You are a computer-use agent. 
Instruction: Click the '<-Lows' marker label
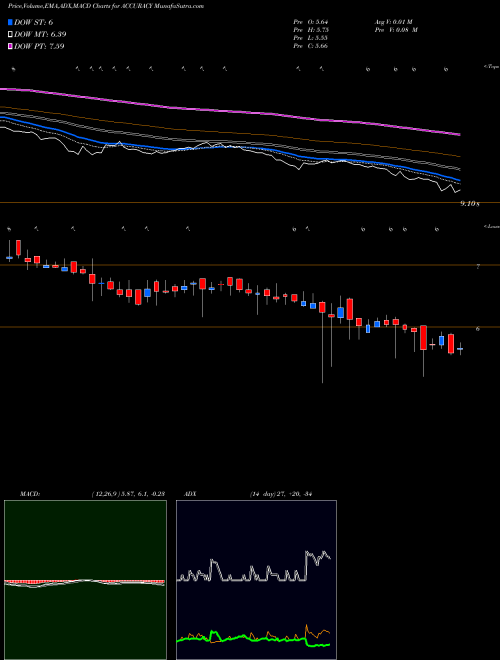491,226
